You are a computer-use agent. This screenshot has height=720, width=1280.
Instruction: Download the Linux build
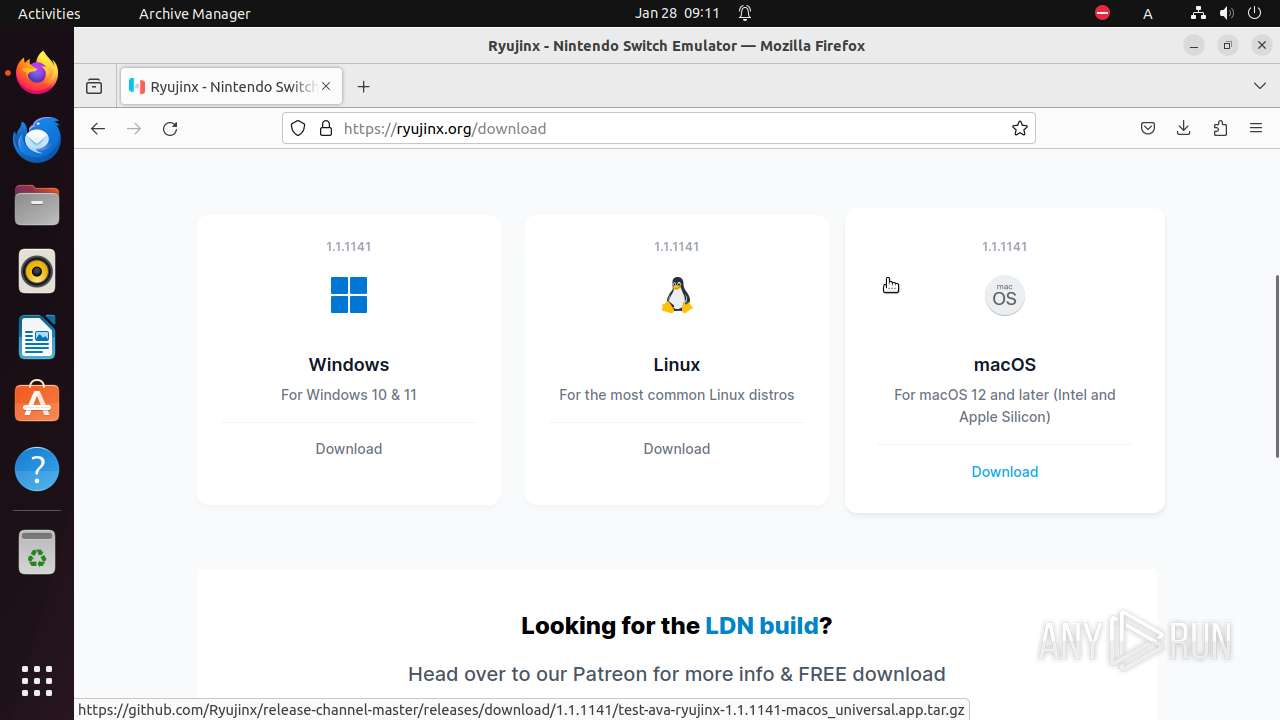point(677,449)
